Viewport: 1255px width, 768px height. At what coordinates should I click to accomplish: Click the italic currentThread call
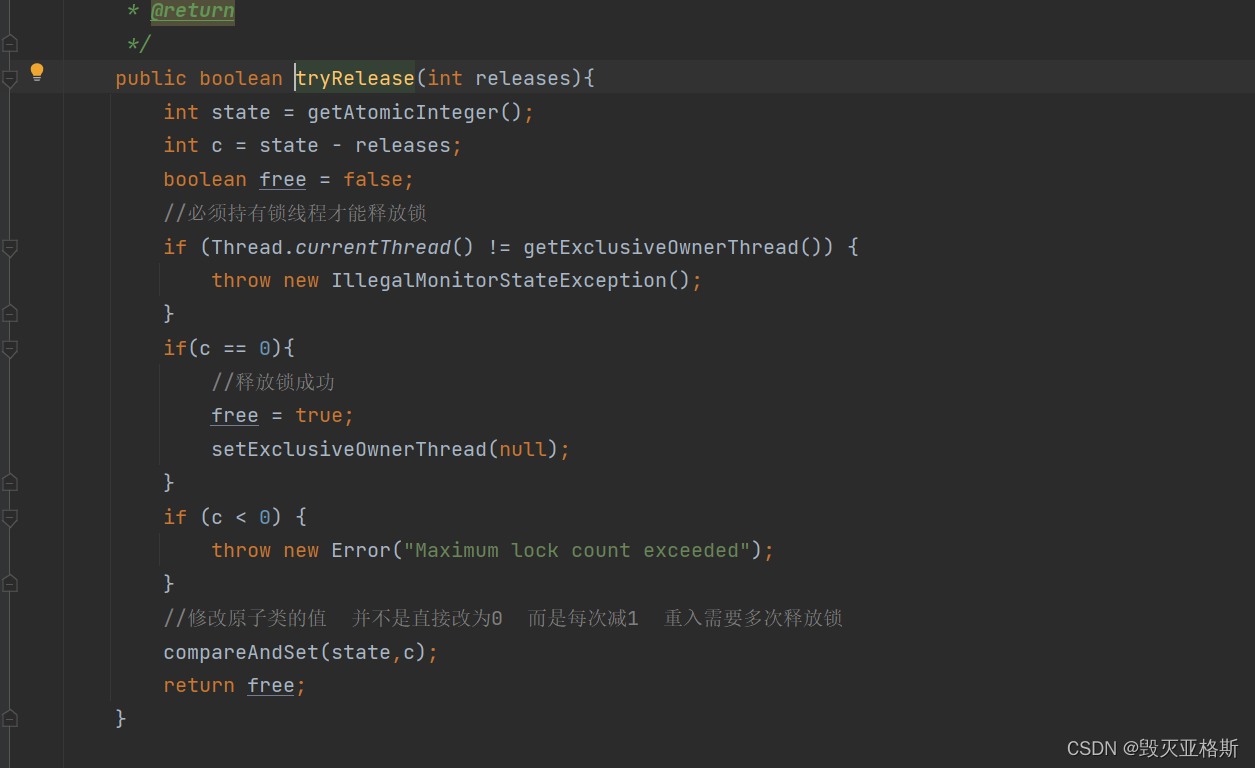pyautogui.click(x=373, y=247)
